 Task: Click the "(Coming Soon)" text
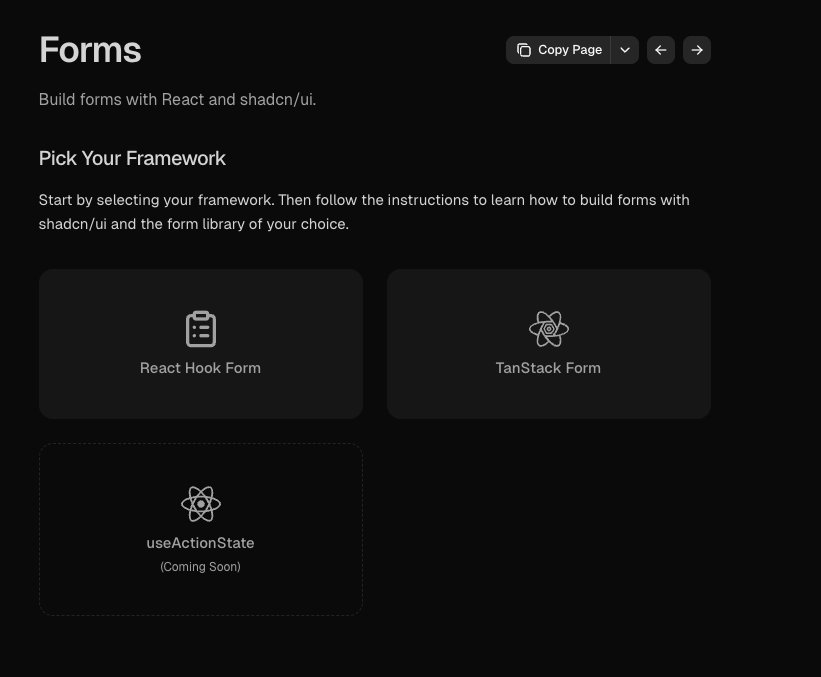[201, 567]
